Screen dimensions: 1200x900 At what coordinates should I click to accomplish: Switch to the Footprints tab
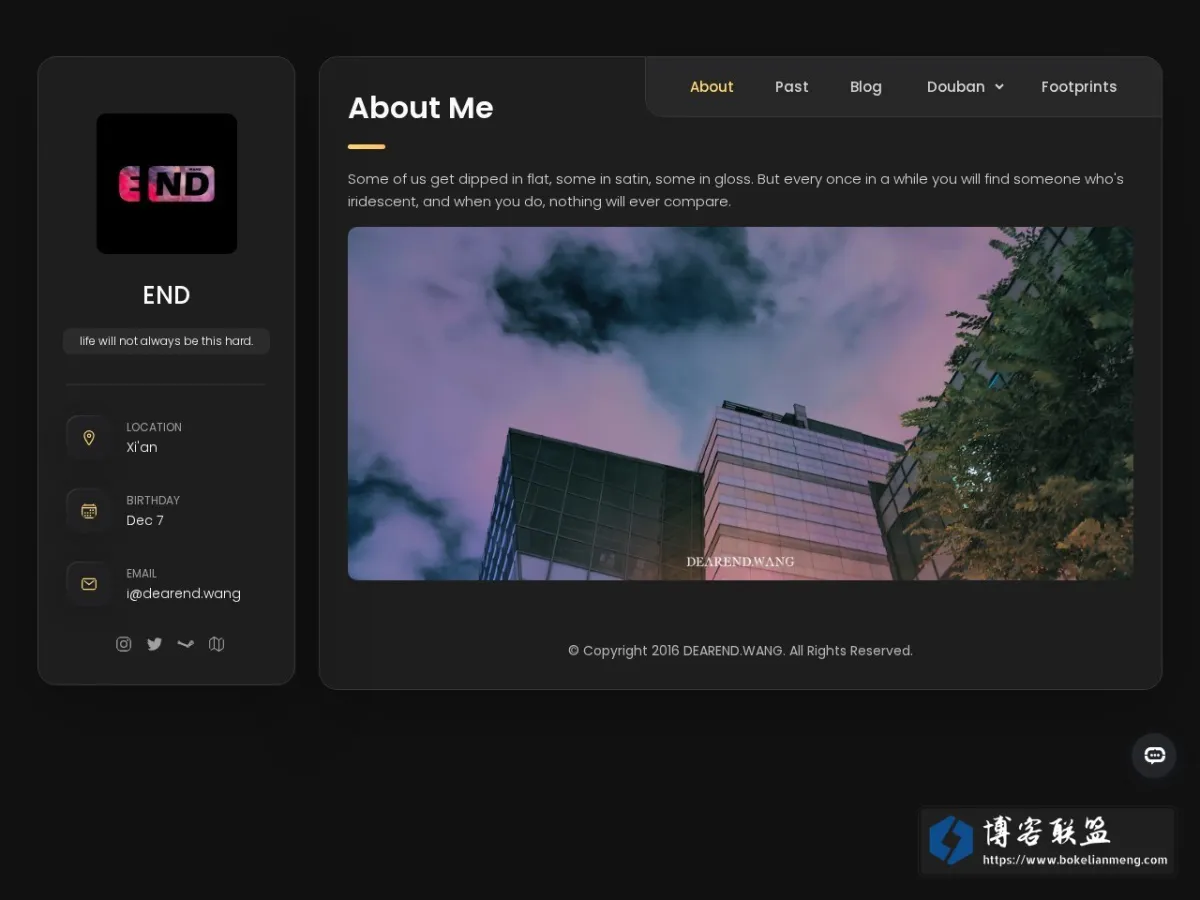pos(1079,87)
